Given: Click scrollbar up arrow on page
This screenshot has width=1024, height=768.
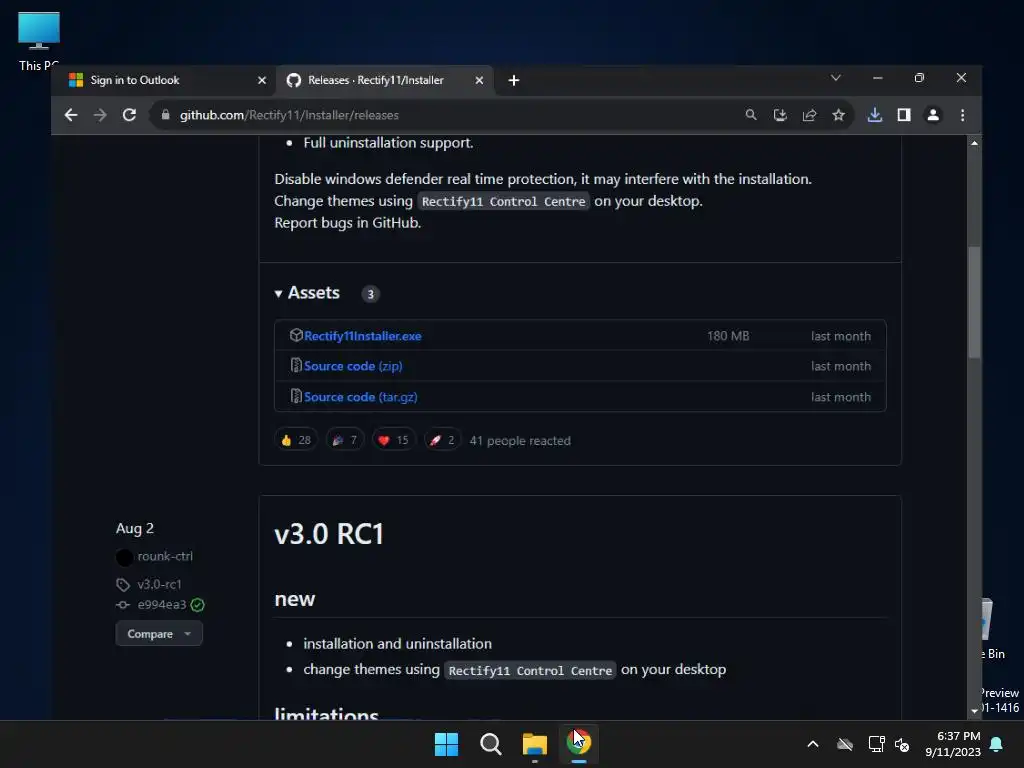Looking at the screenshot, I should [974, 142].
